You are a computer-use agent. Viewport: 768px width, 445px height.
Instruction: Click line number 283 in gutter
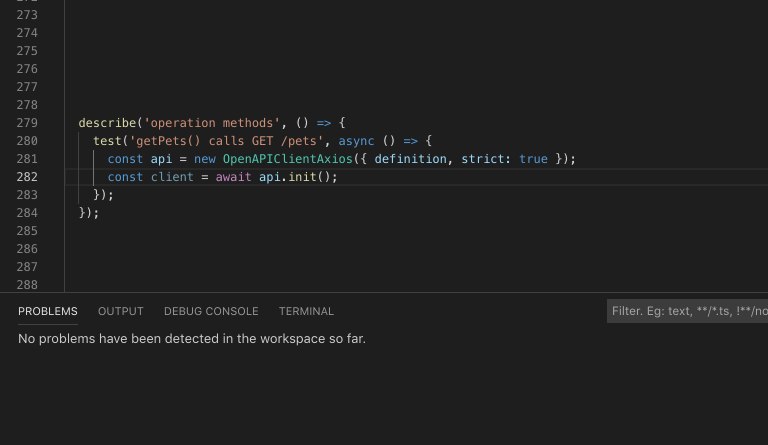(x=27, y=195)
